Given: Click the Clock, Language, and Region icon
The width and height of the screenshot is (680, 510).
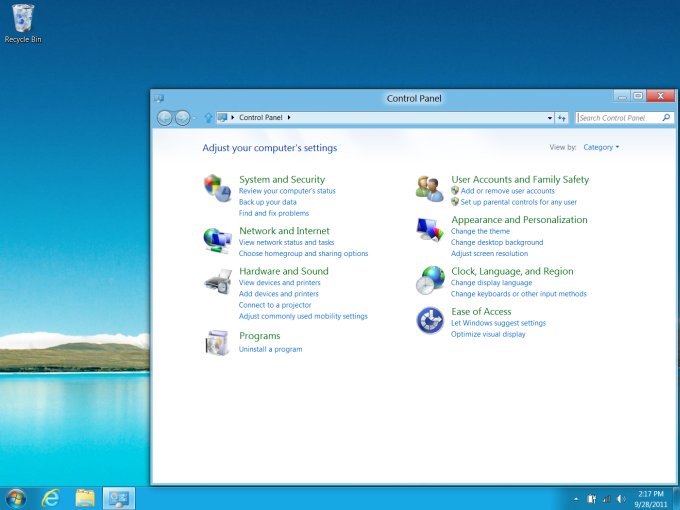Looking at the screenshot, I should coord(430,281).
